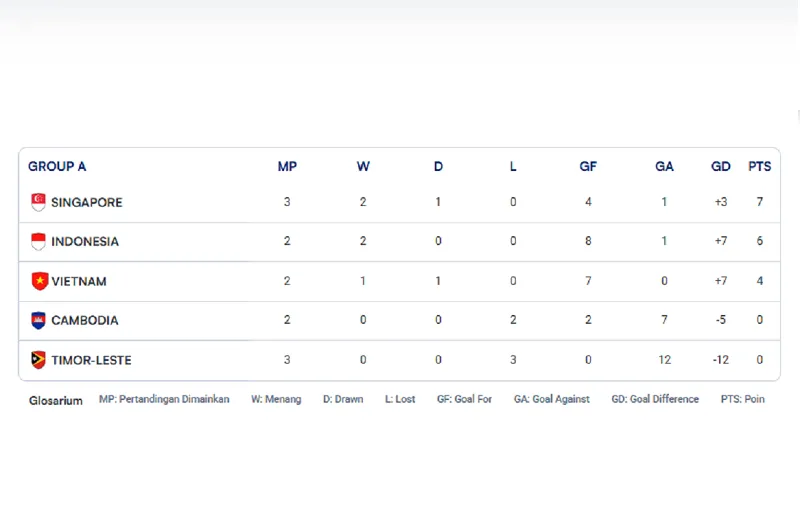The width and height of the screenshot is (800, 528).
Task: Click the GD: Goal Difference glossary entry
Action: point(655,399)
